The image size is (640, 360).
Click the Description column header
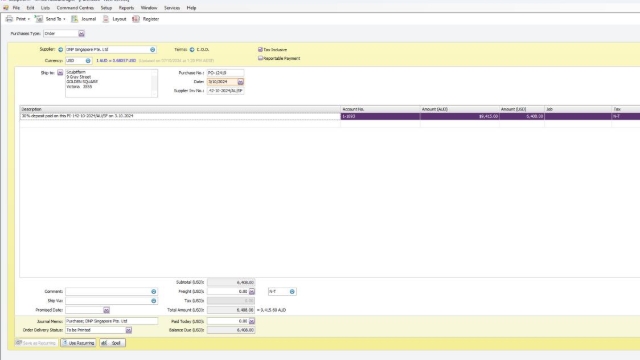[x=180, y=109]
